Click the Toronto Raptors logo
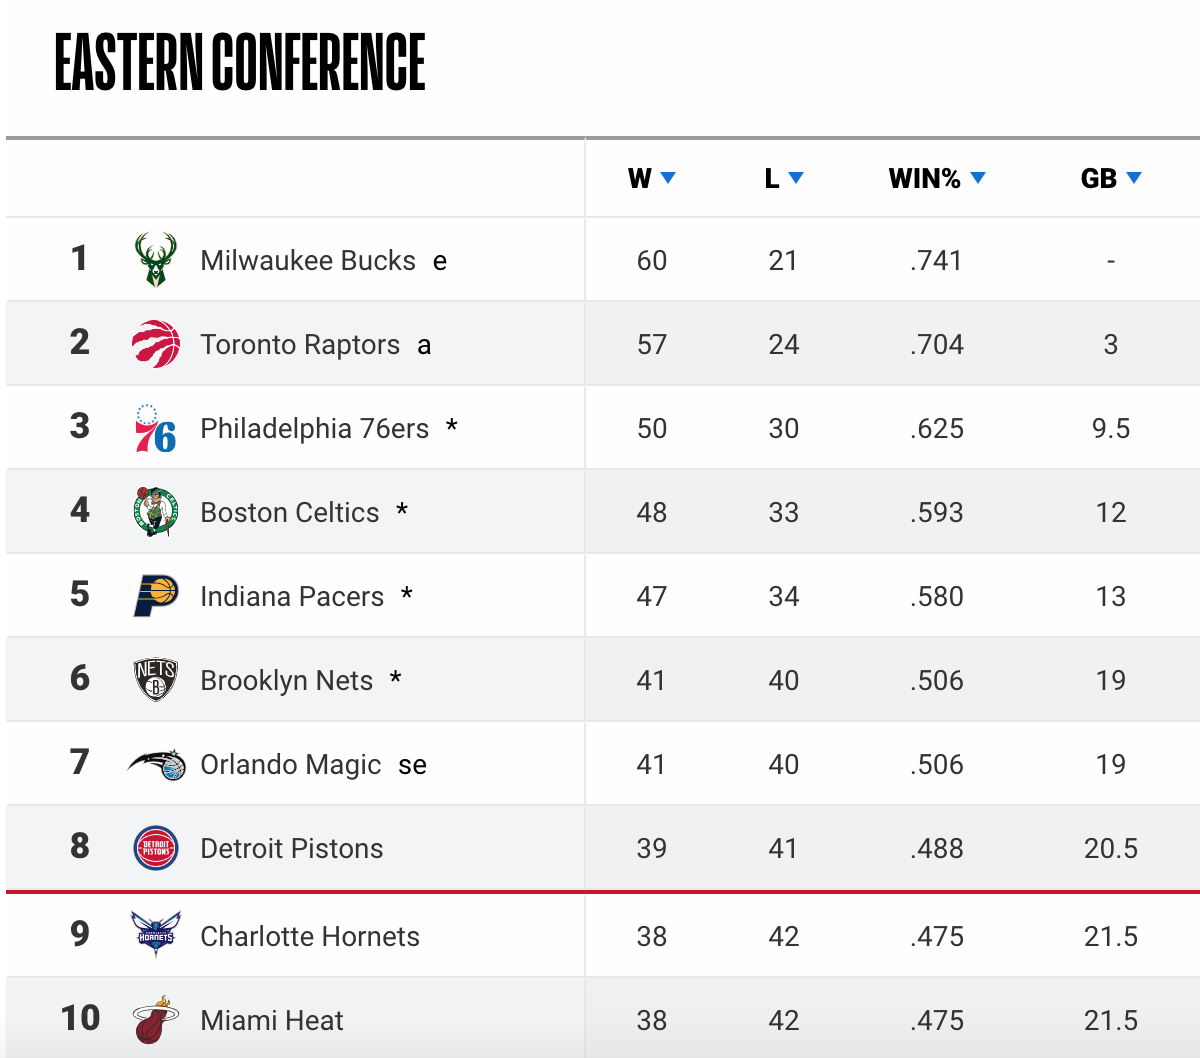 click(156, 344)
